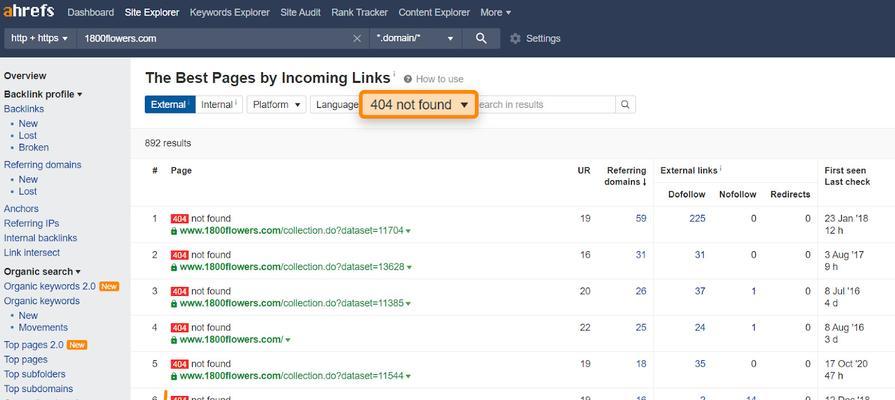
Task: Click the magnifier search button beside domain mode
Action: pyautogui.click(x=481, y=38)
